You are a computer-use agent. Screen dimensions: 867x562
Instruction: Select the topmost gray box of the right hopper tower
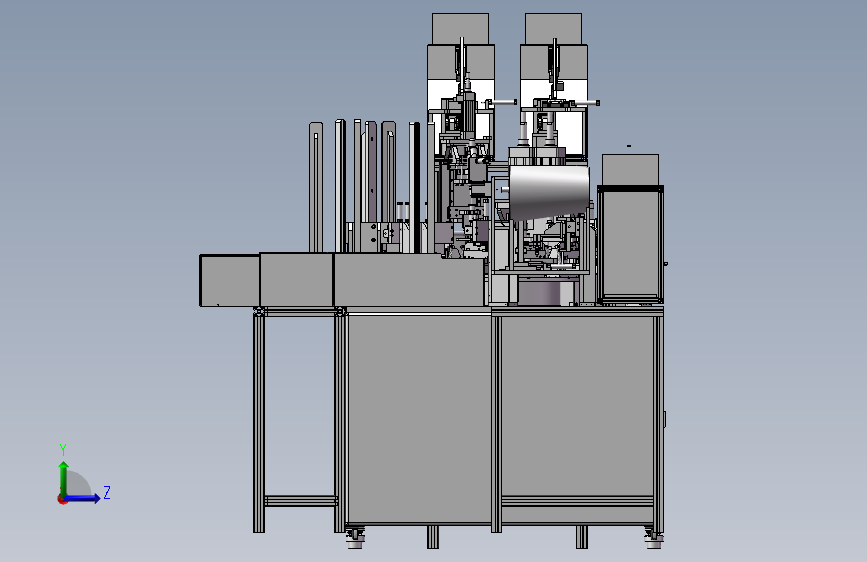tap(553, 28)
